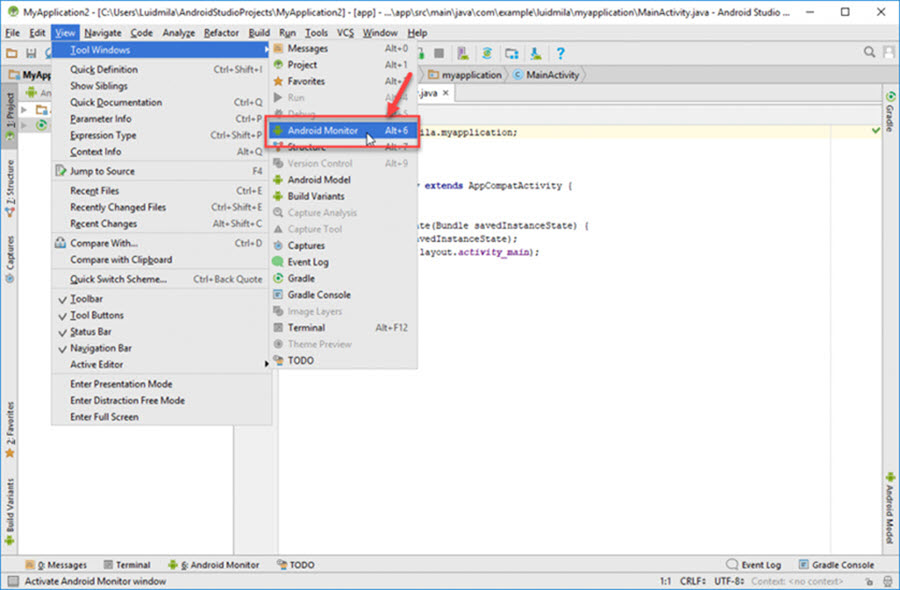This screenshot has height=590, width=900.
Task: Open the Messages tab in bottom bar
Action: coord(57,565)
